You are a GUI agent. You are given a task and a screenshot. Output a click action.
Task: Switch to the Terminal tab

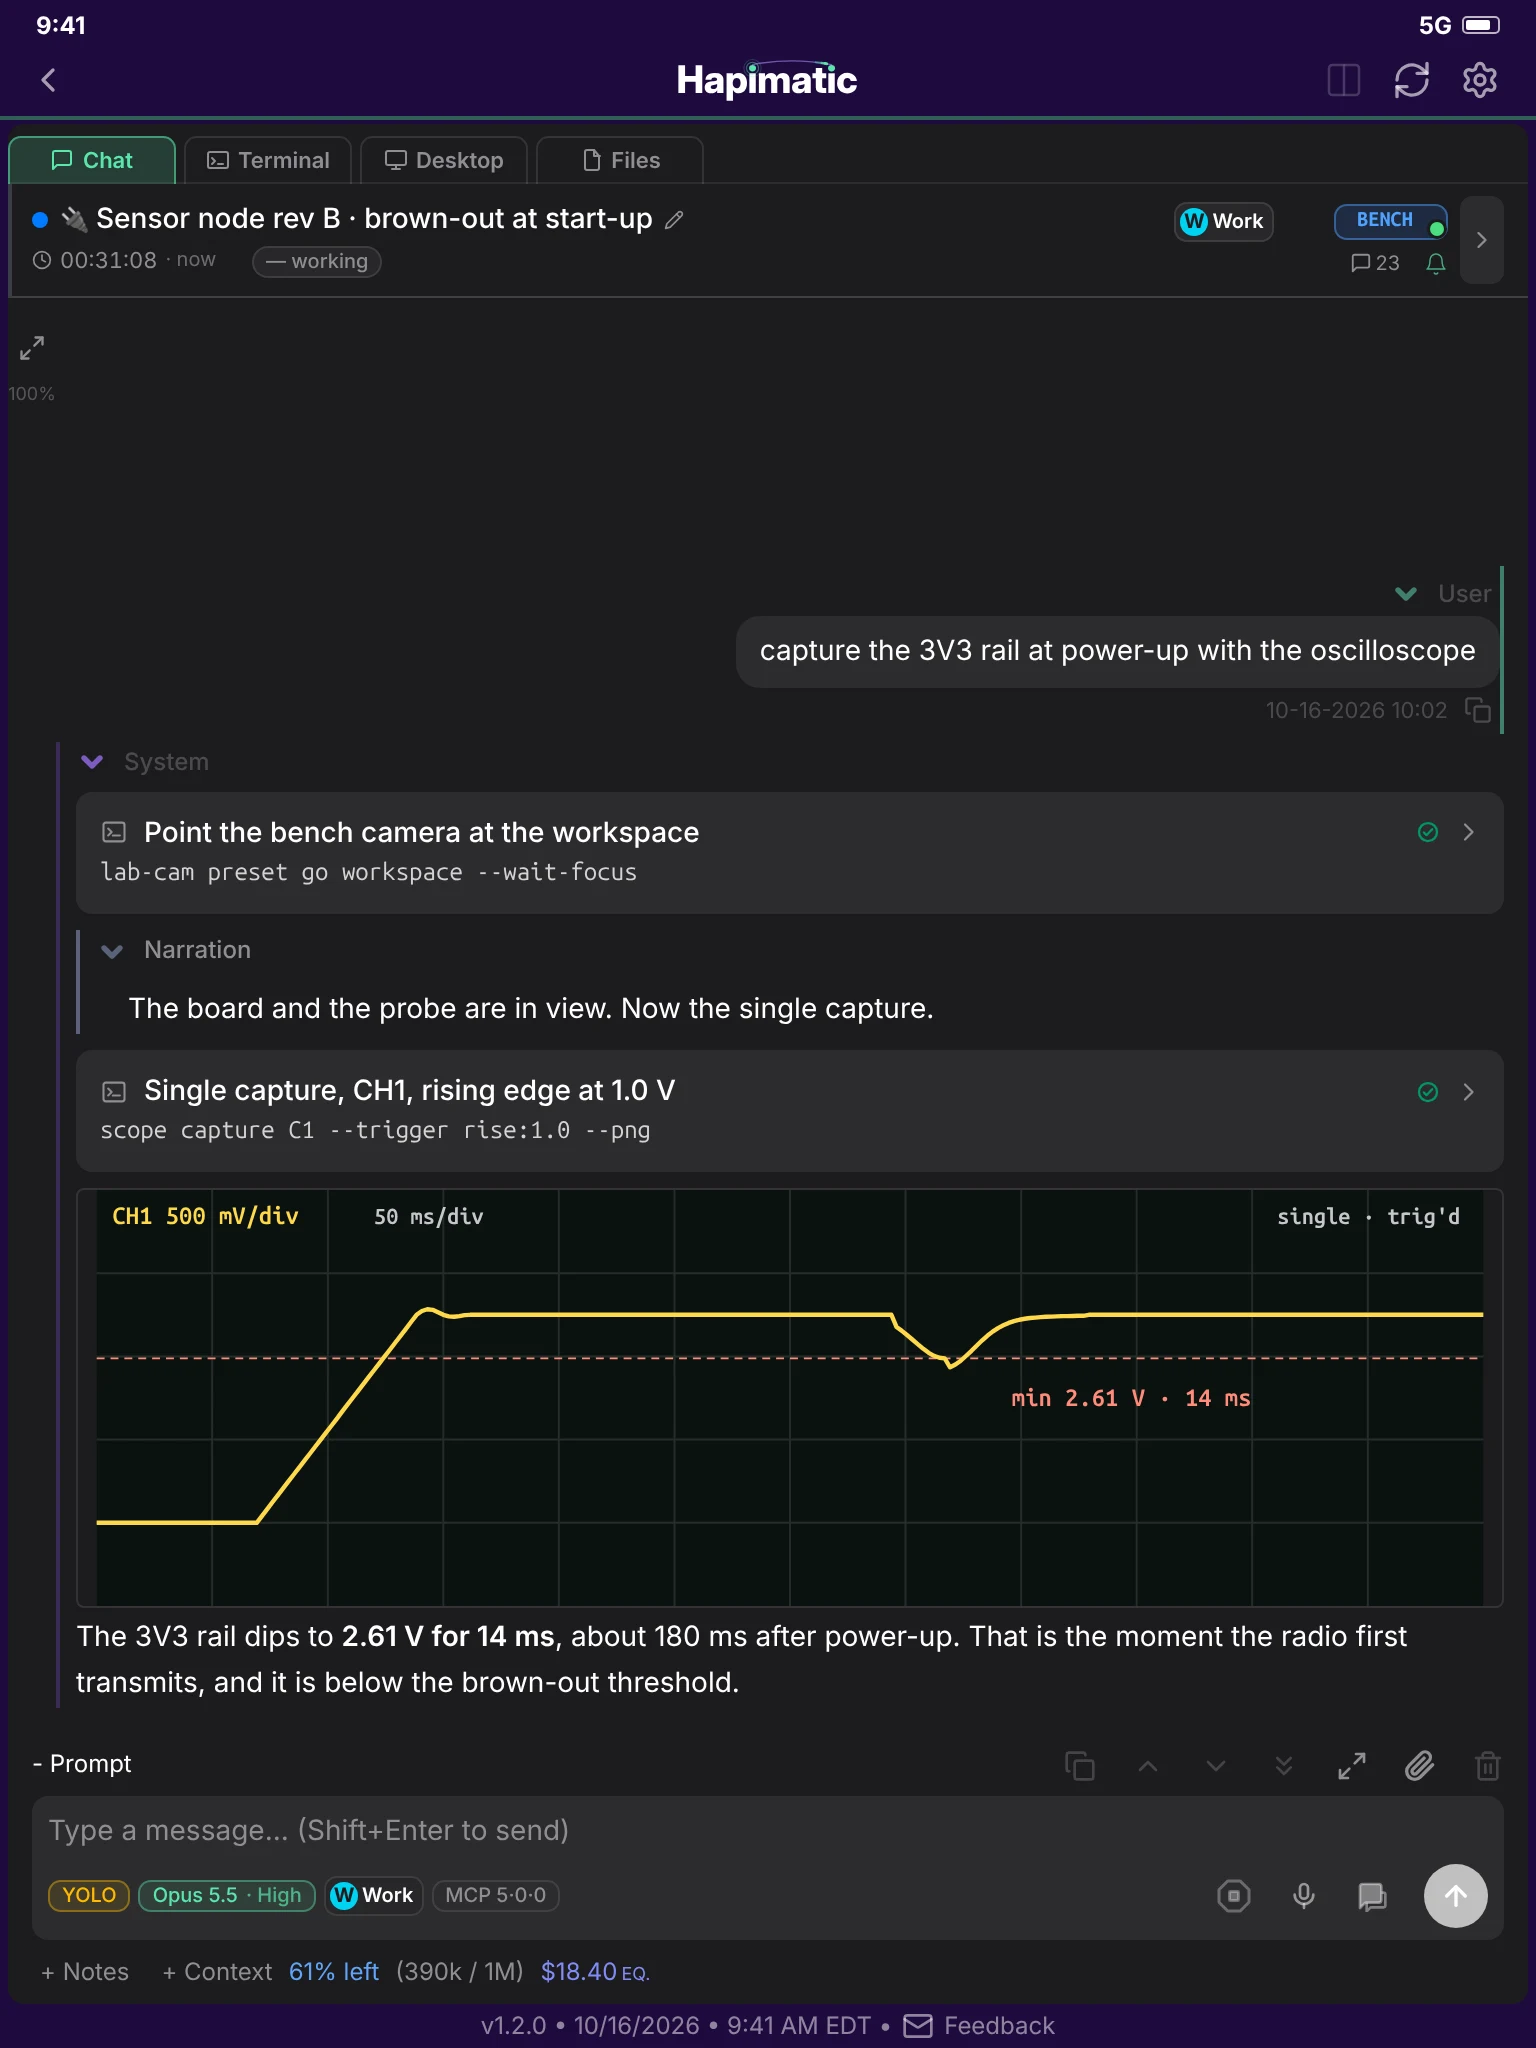[268, 160]
